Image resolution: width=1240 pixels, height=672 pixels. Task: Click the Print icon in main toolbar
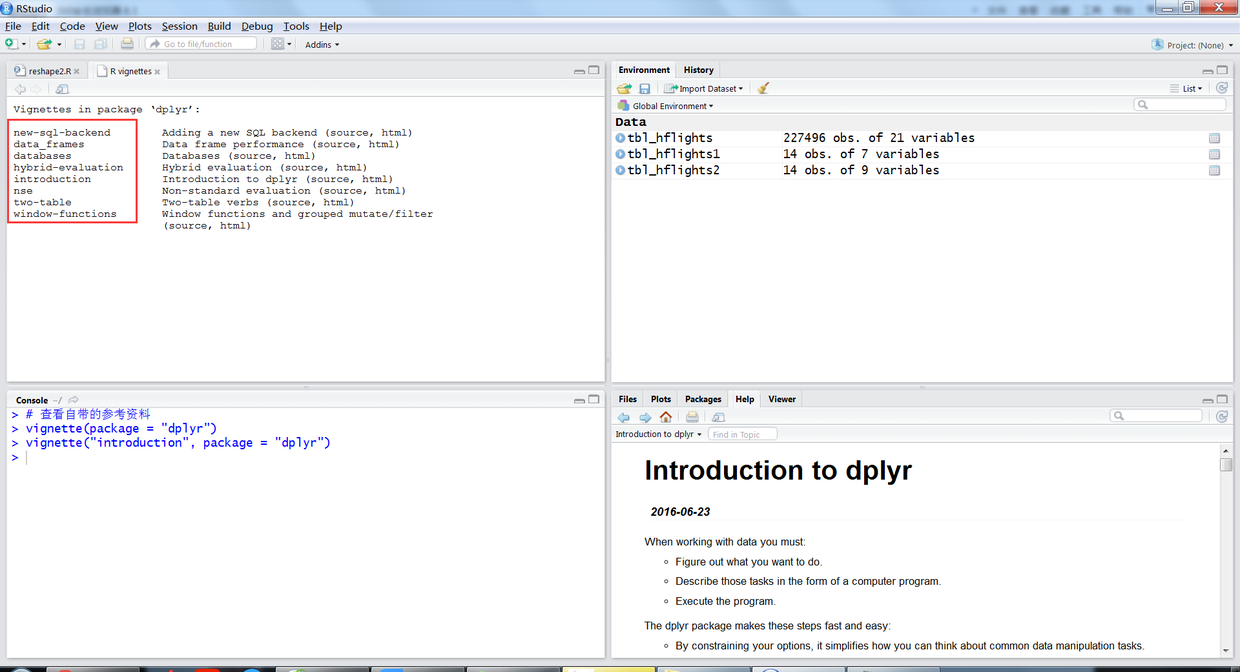pyautogui.click(x=127, y=44)
